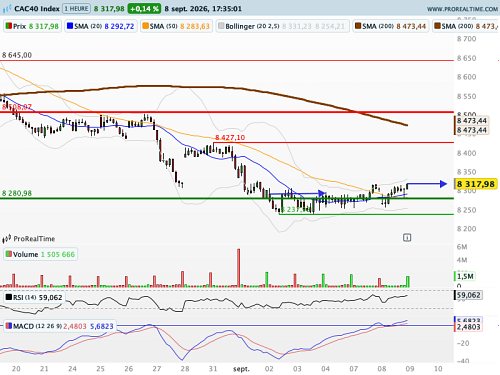Click the 8 650 price axis label

coord(467,58)
